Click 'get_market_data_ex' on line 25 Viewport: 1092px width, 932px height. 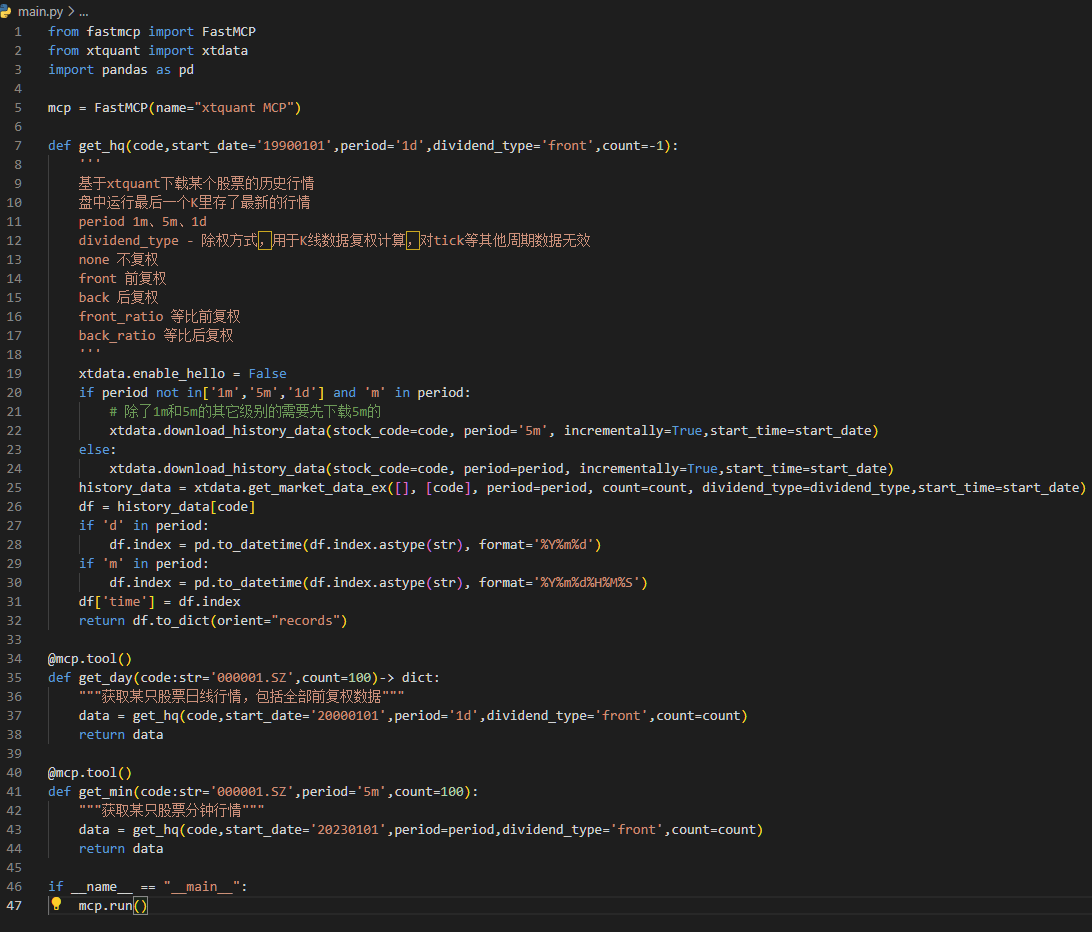[x=318, y=488]
